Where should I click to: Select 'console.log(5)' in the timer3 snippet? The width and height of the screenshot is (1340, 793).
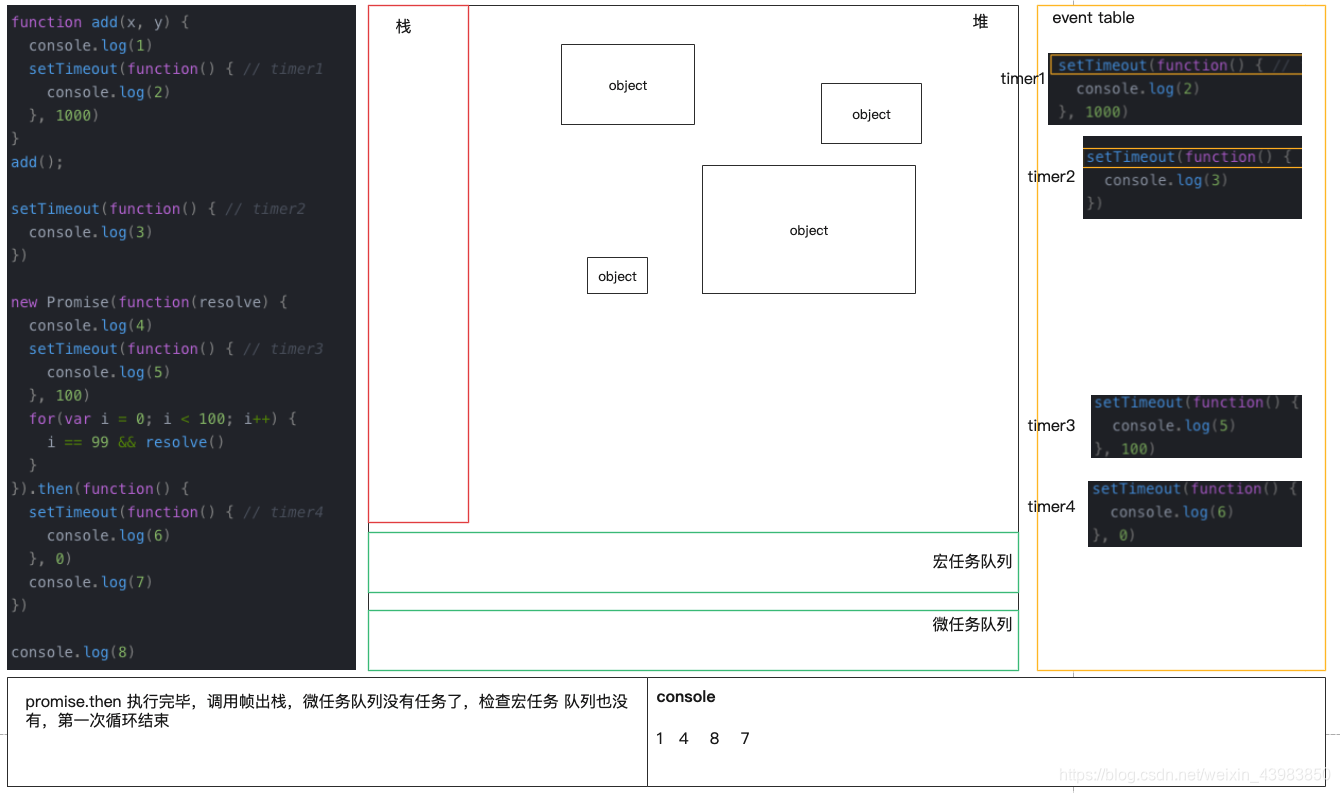click(1174, 426)
